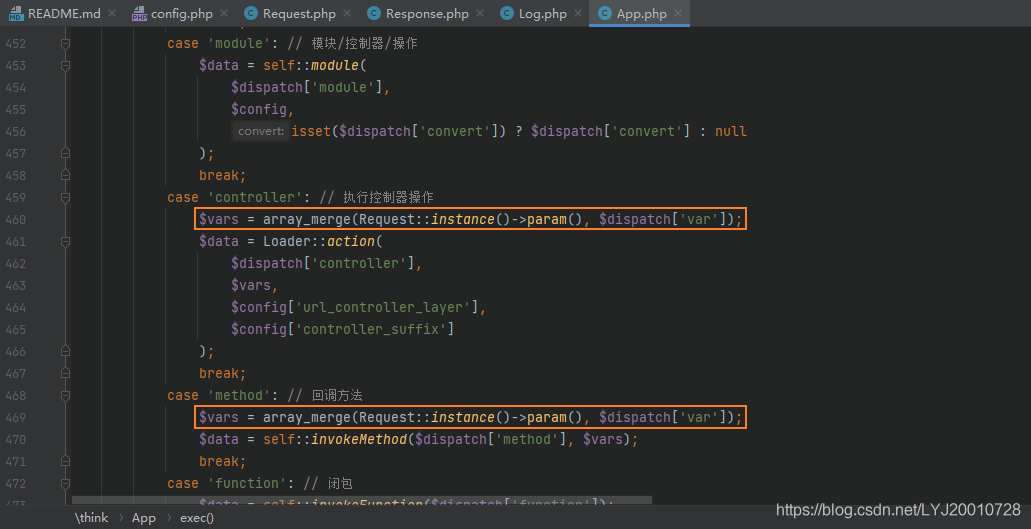This screenshot has height=529, width=1031.
Task: Click the horizontal scrollbar under the code
Action: coord(362,500)
